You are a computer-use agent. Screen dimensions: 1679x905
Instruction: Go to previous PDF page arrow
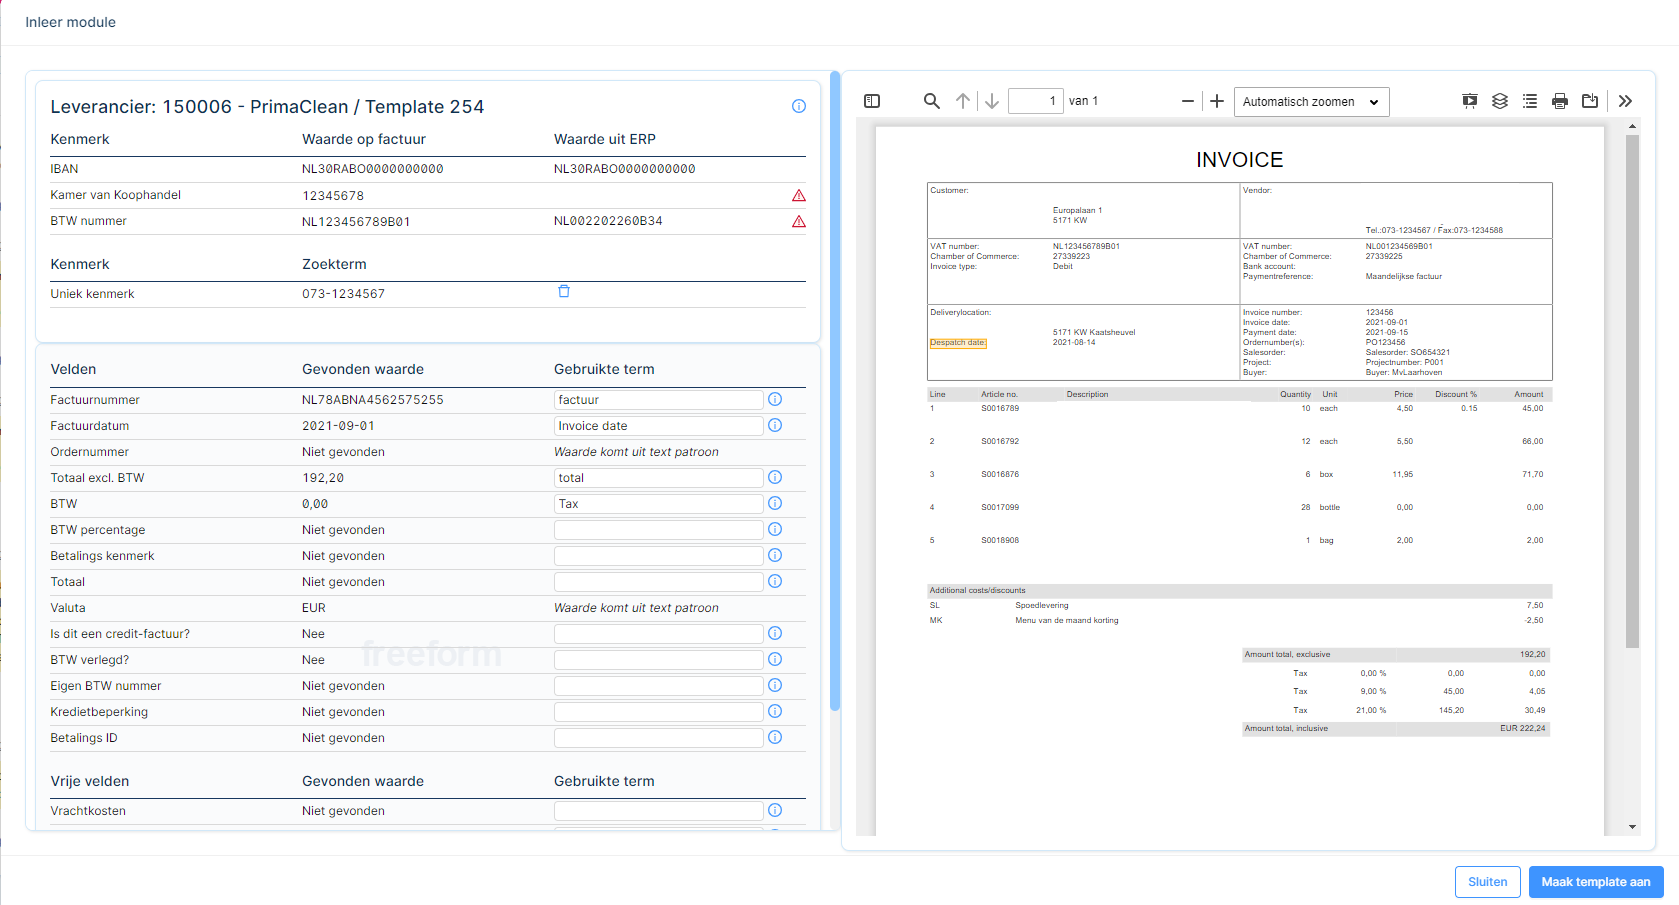[963, 101]
